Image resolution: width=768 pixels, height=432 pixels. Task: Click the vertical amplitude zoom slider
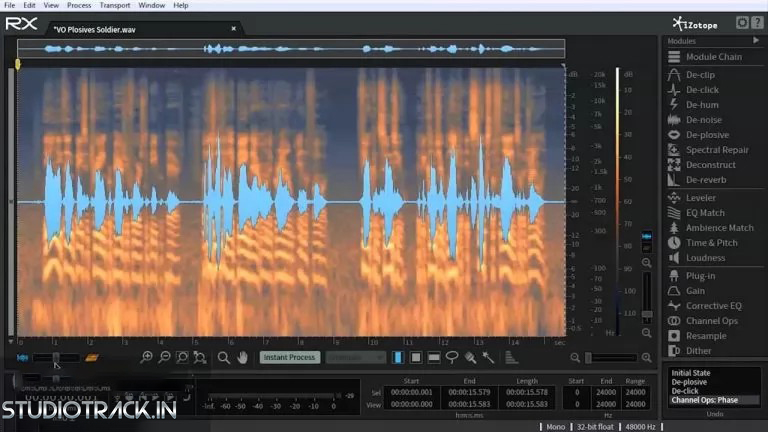[647, 298]
